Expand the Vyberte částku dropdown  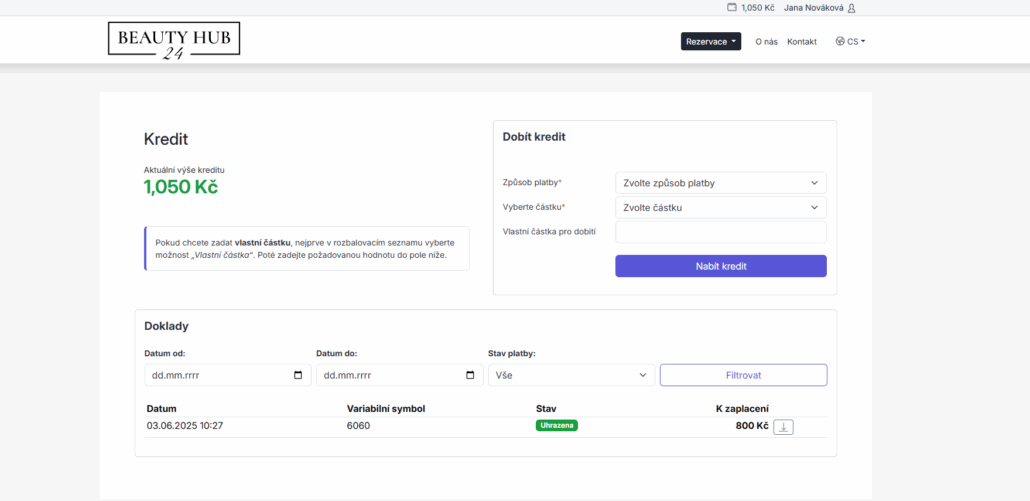[720, 208]
